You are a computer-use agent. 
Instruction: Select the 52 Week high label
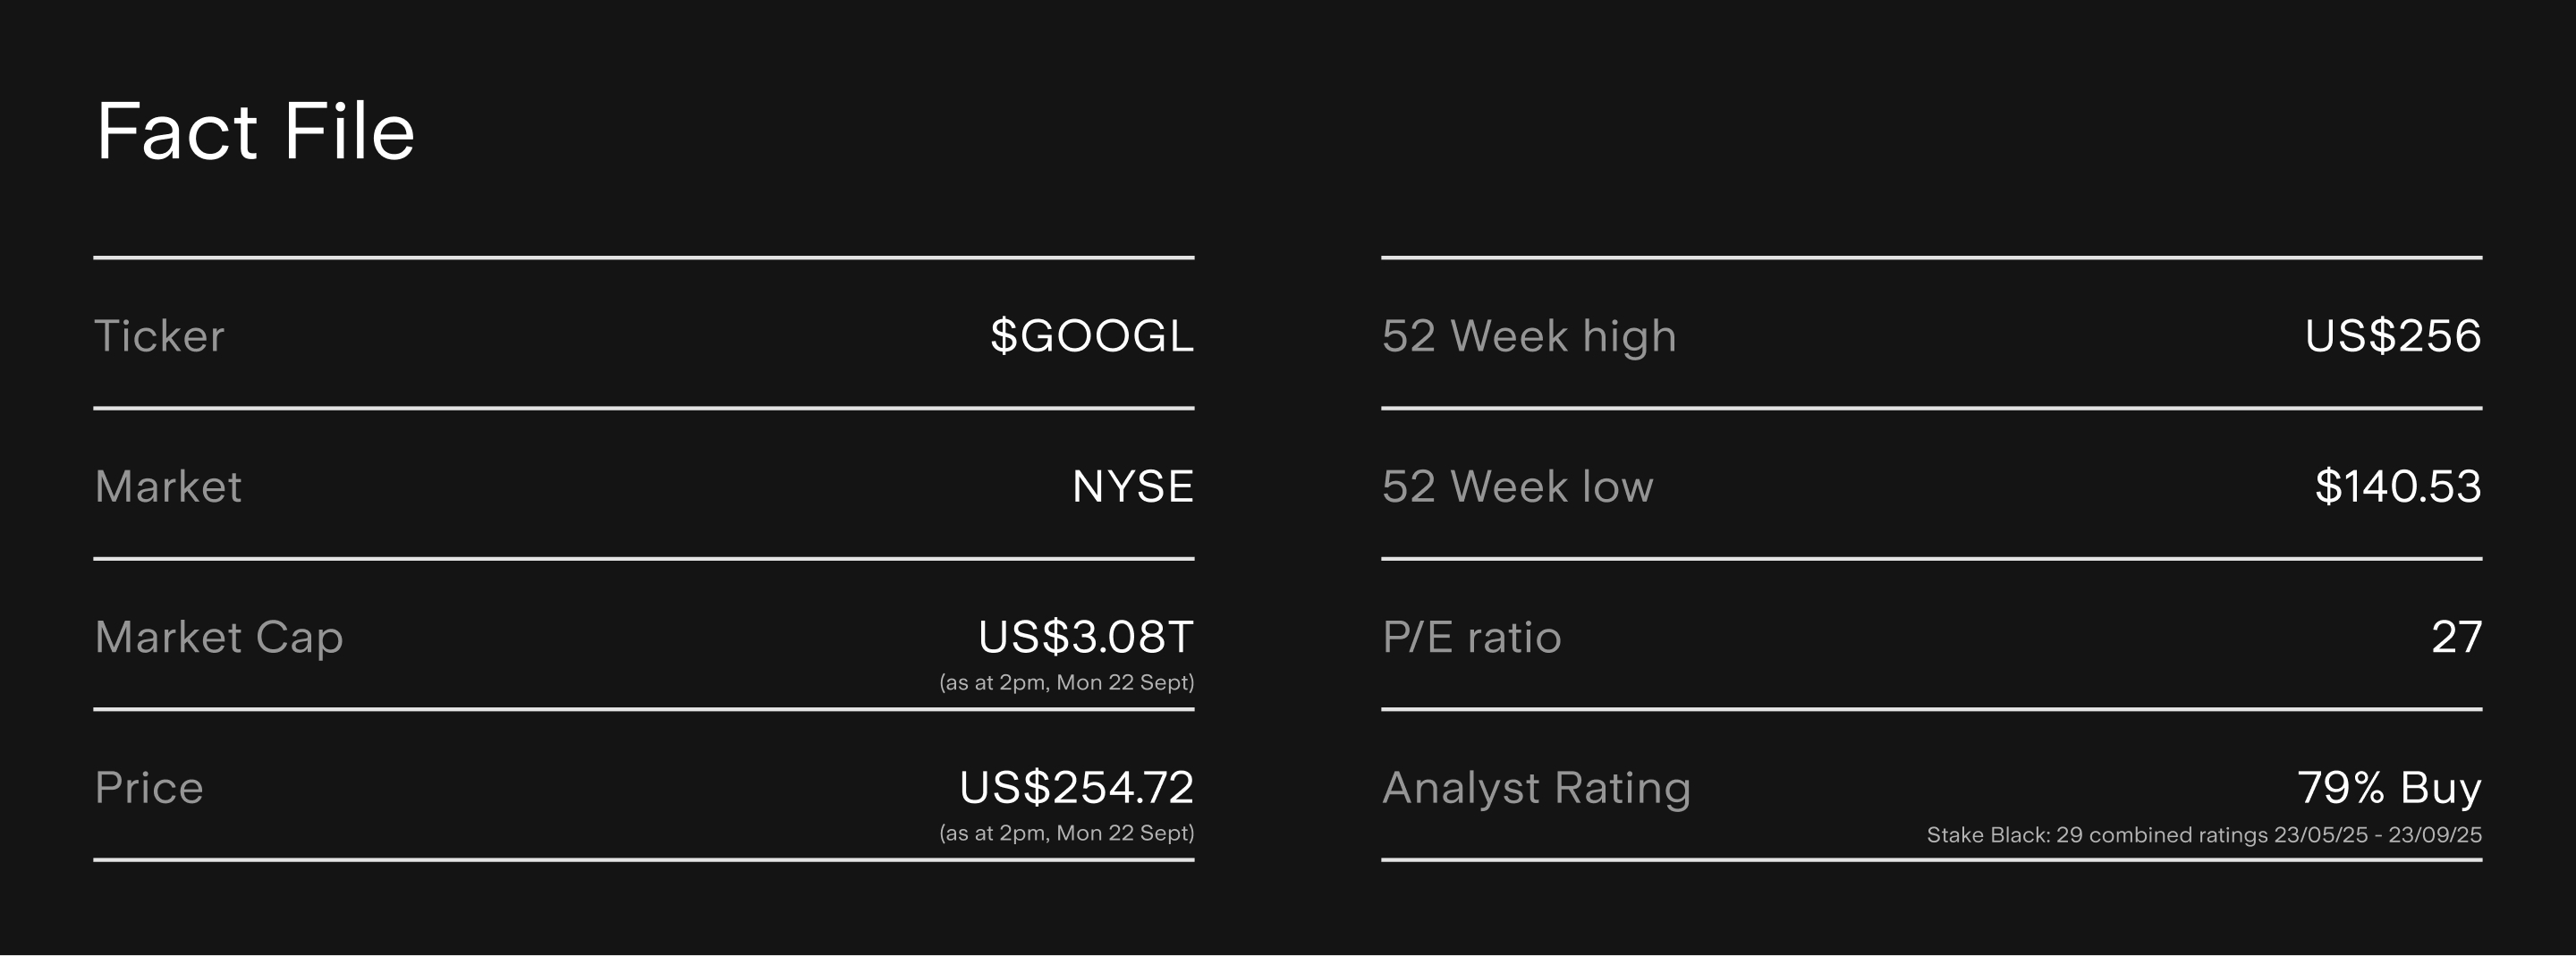pos(1529,336)
